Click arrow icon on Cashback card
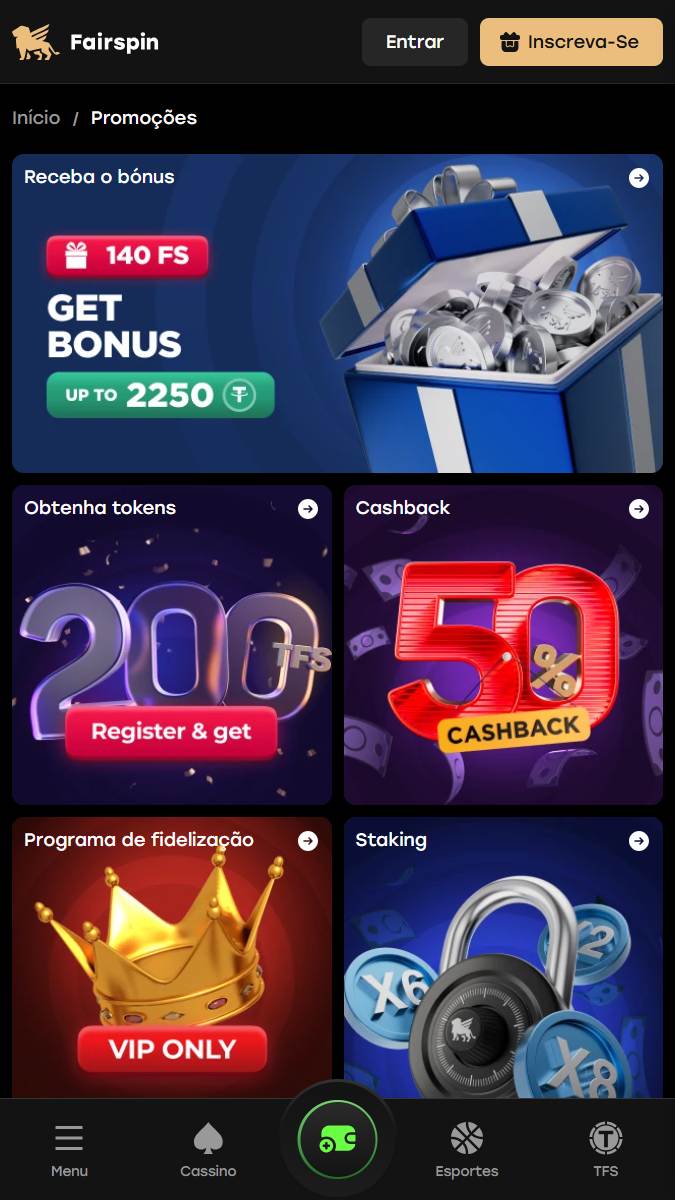 click(639, 509)
